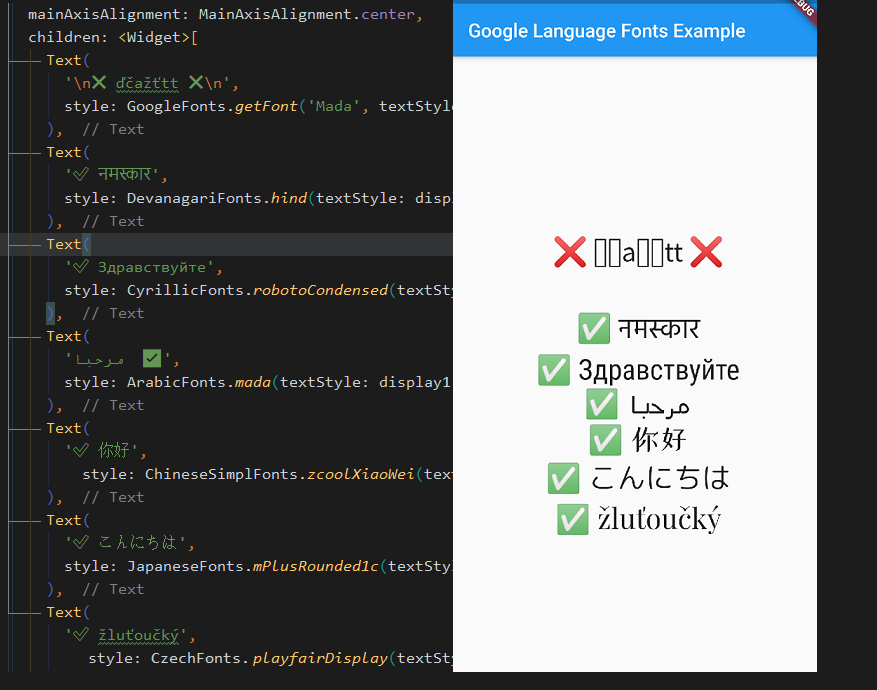Viewport: 877px width, 690px height.
Task: Click the '// Text' comment below the zcoolXiaoWei line
Action: (113, 497)
